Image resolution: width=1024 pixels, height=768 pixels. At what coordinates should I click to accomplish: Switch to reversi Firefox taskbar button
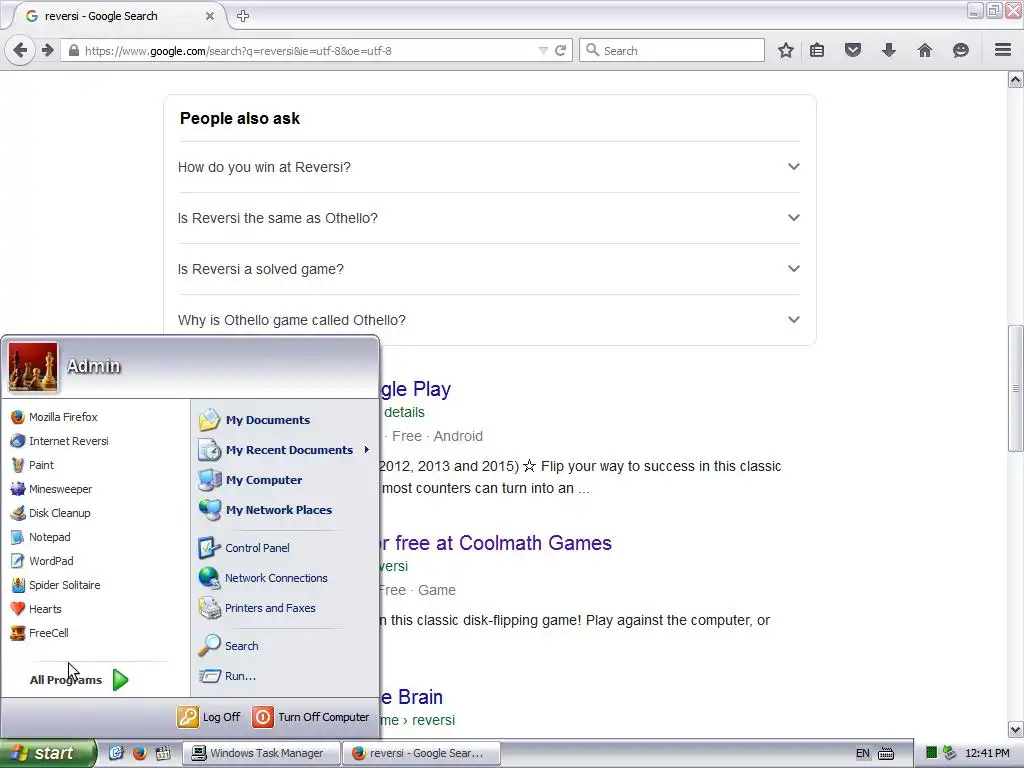point(421,753)
